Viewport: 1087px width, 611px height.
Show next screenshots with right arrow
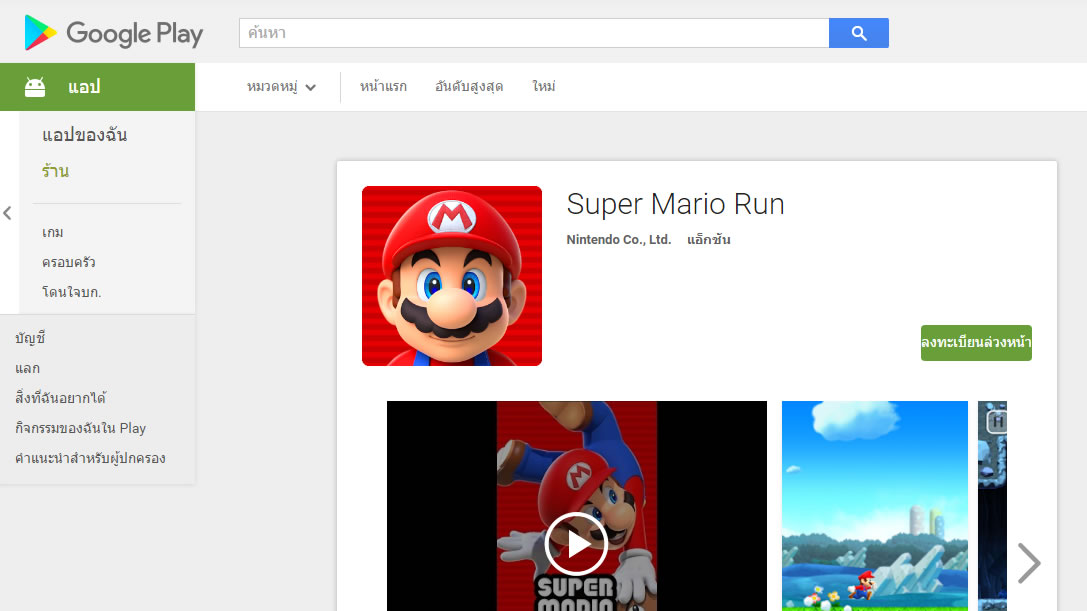tap(1028, 563)
